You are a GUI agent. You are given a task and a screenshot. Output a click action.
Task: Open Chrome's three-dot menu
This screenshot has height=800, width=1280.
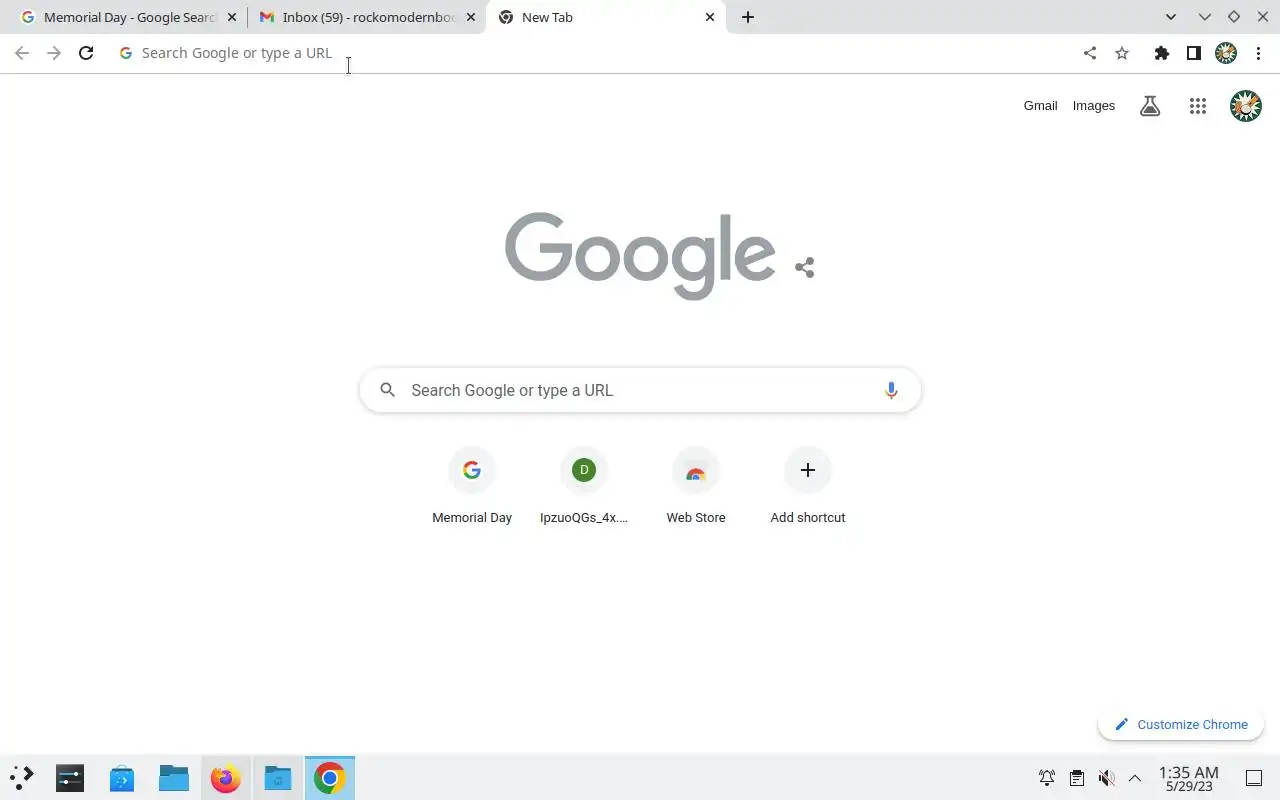click(1258, 53)
